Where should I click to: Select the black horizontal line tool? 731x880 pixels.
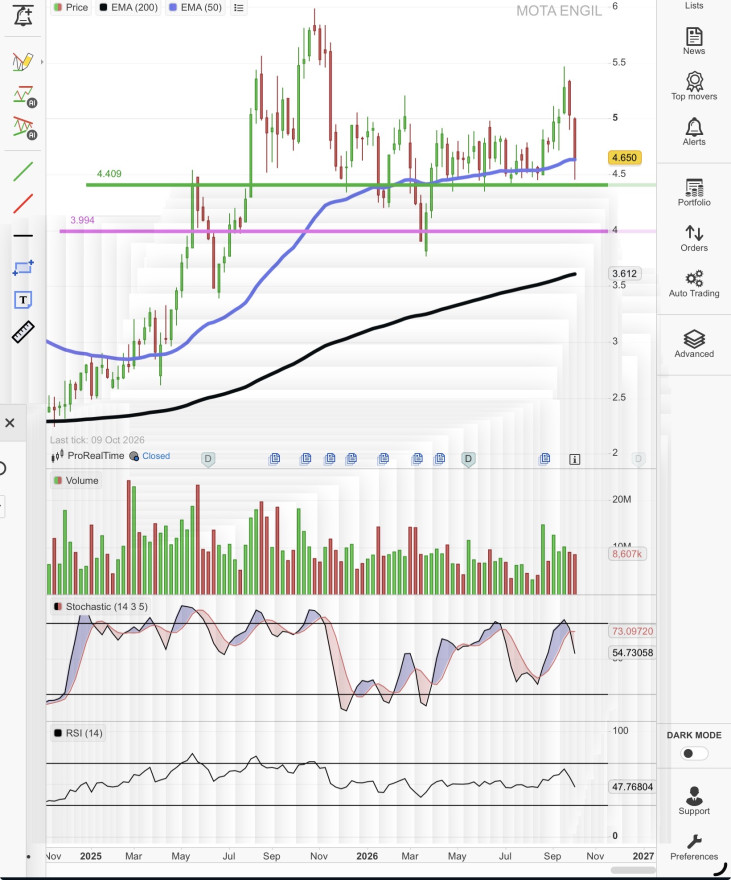tap(23, 236)
